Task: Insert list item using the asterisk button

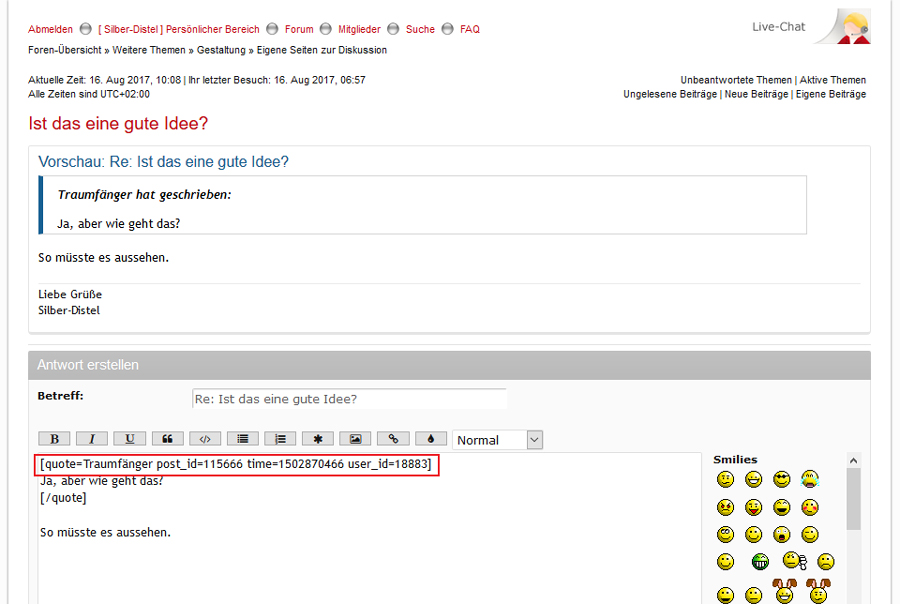Action: coord(318,439)
